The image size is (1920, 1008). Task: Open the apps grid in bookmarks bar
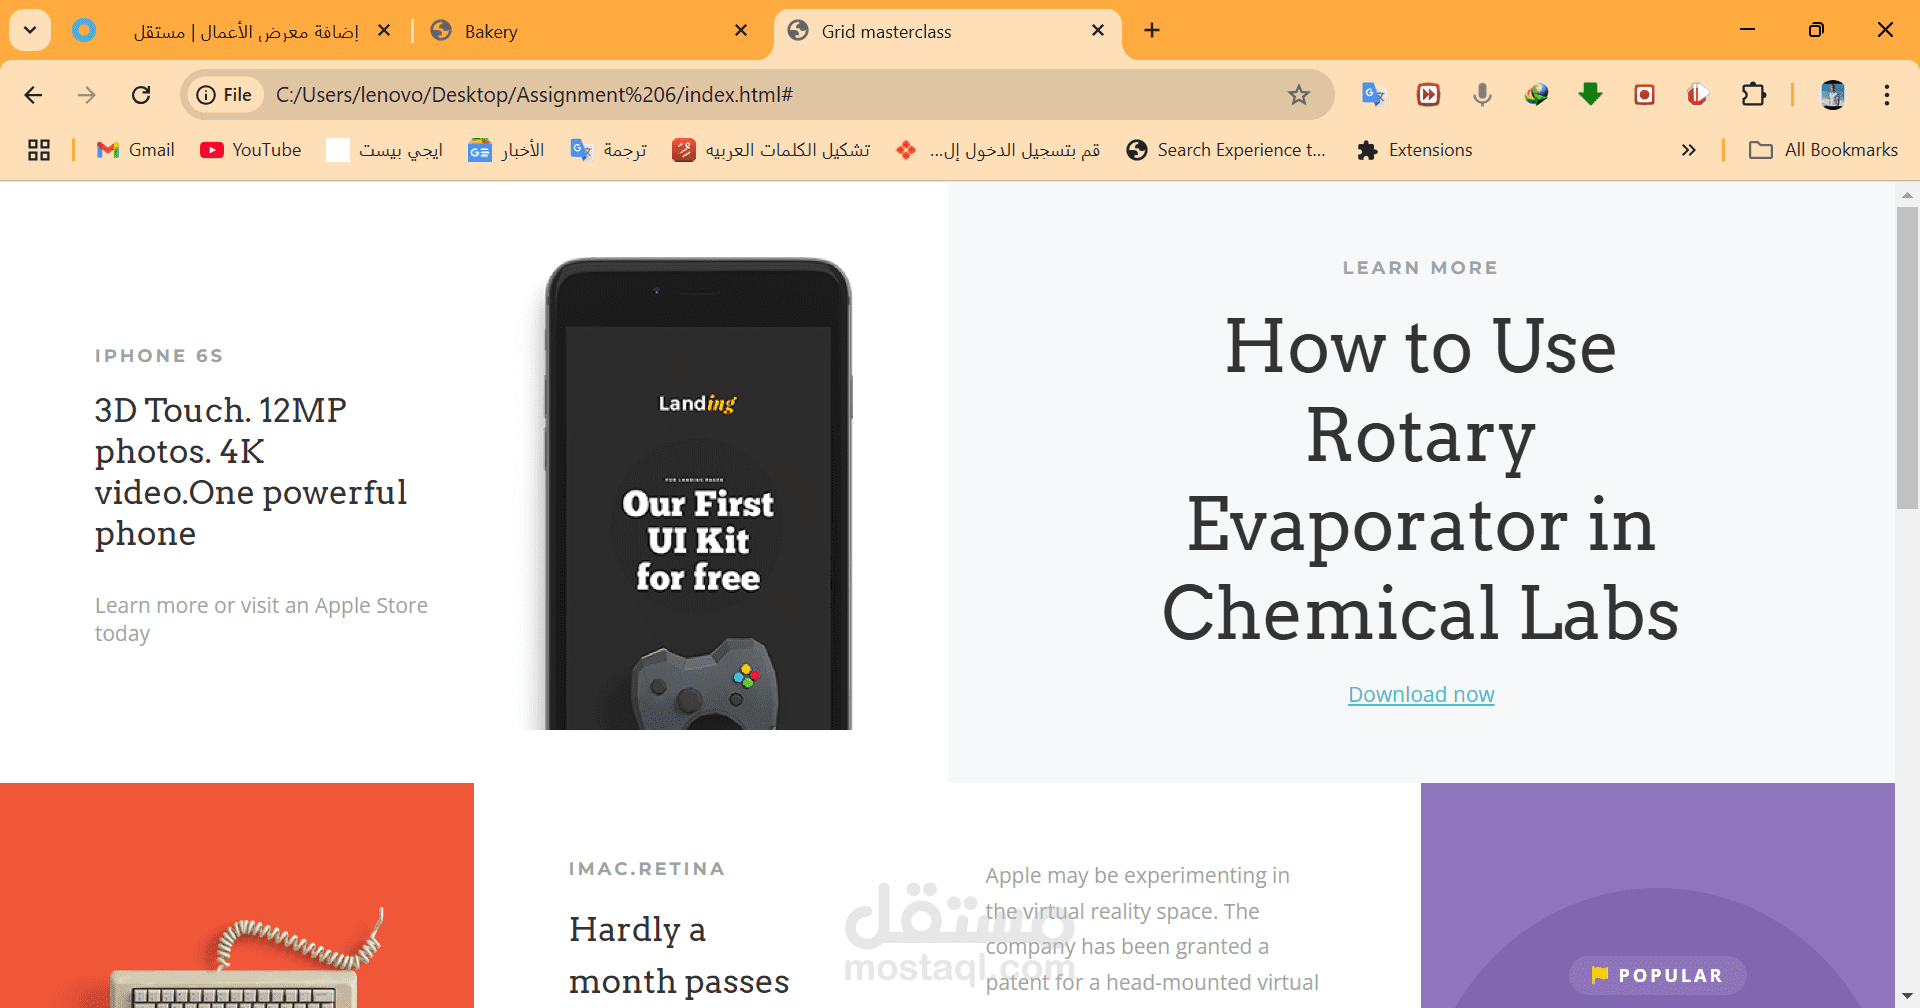pyautogui.click(x=39, y=150)
